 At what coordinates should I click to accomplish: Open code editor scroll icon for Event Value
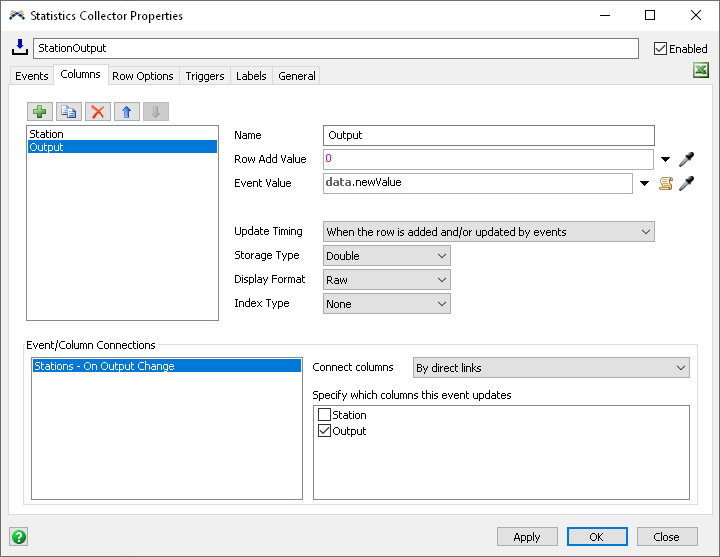(x=666, y=183)
